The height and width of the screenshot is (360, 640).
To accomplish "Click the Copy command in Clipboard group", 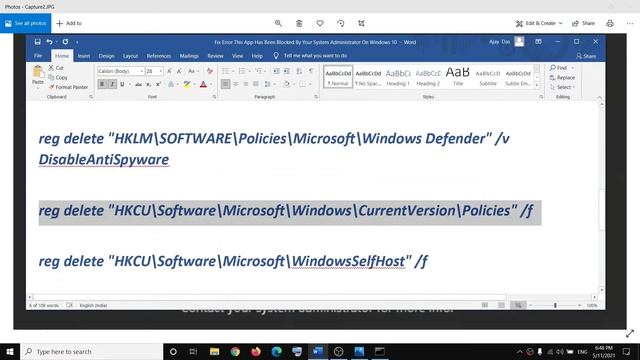I will pos(58,77).
